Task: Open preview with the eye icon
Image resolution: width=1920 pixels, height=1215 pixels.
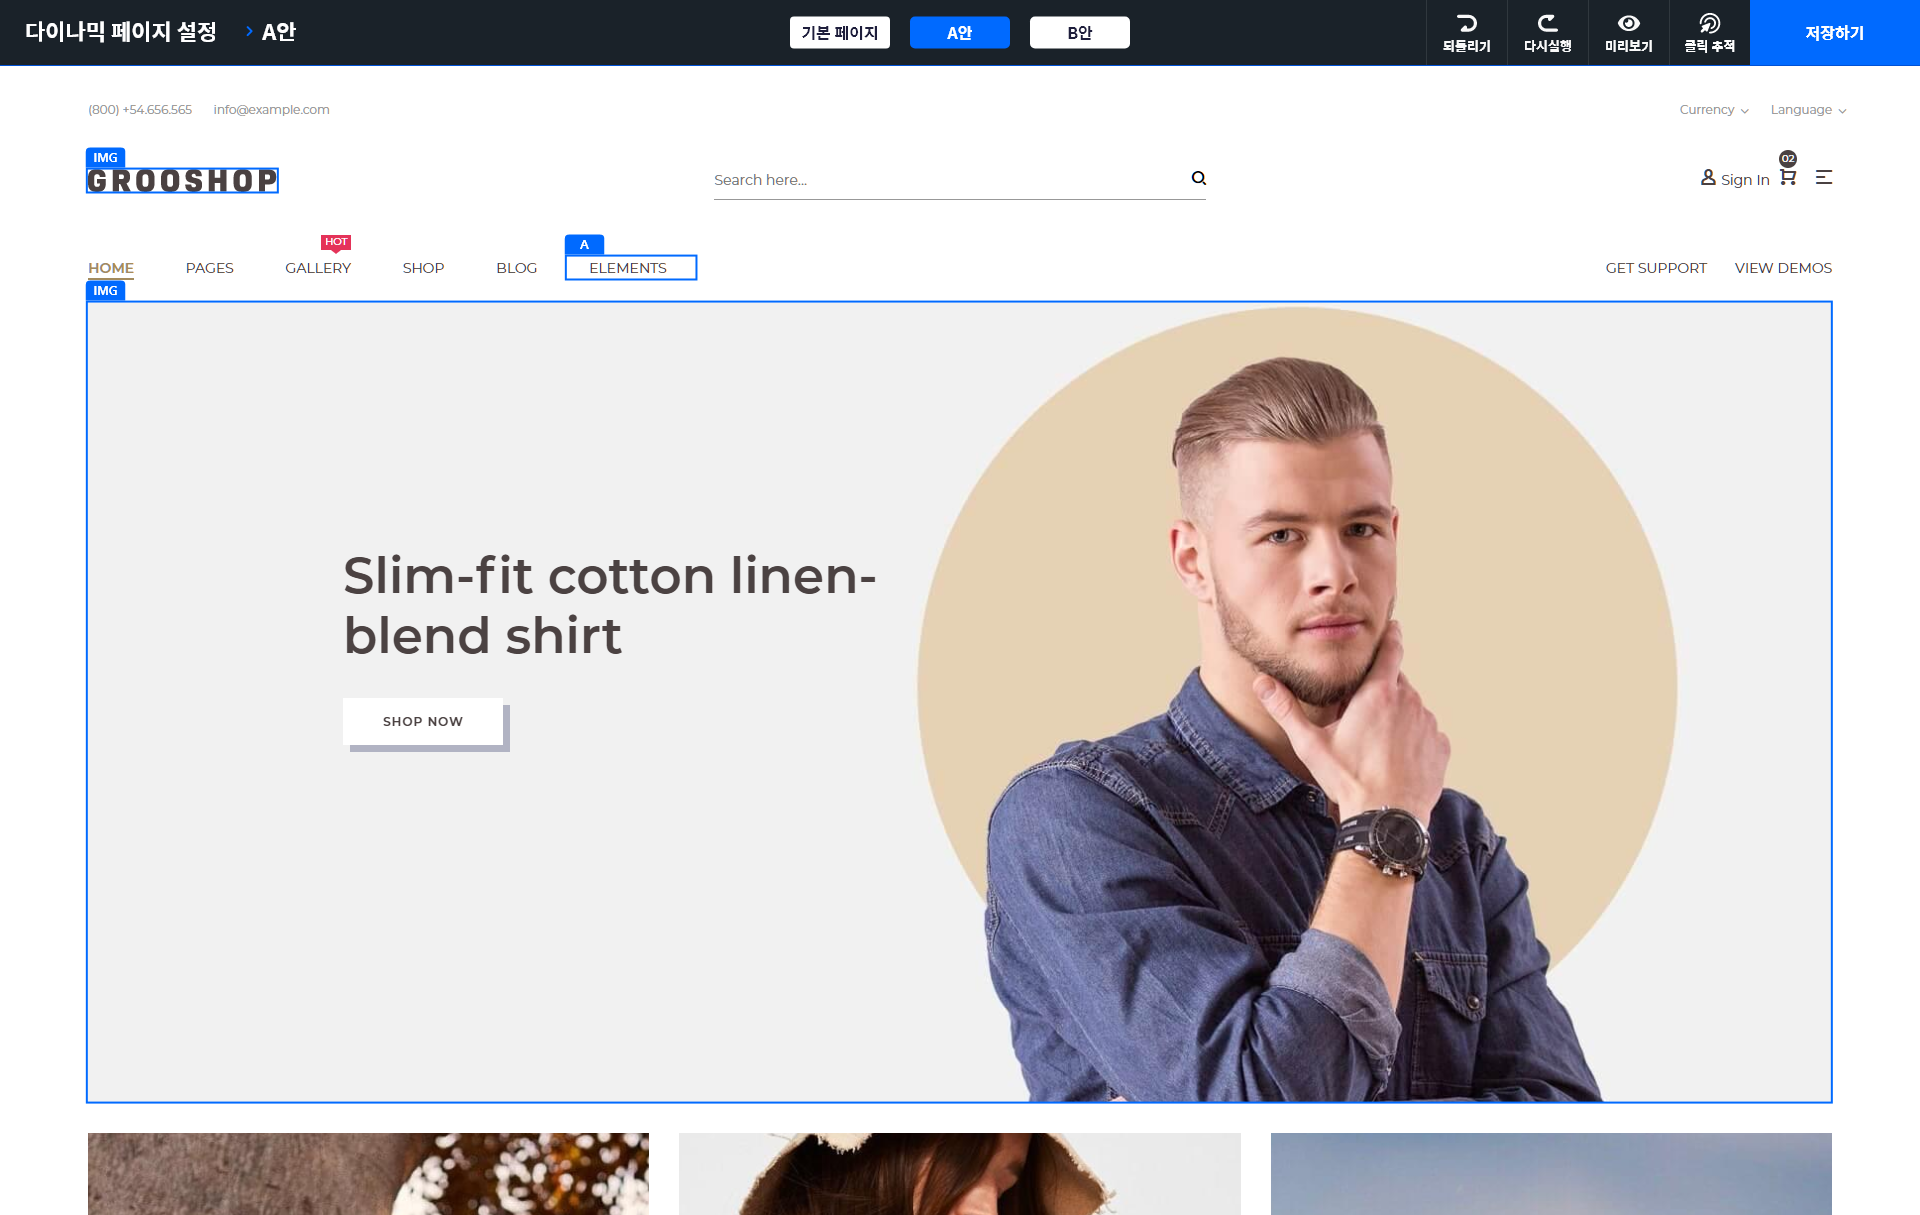Action: click(x=1628, y=24)
